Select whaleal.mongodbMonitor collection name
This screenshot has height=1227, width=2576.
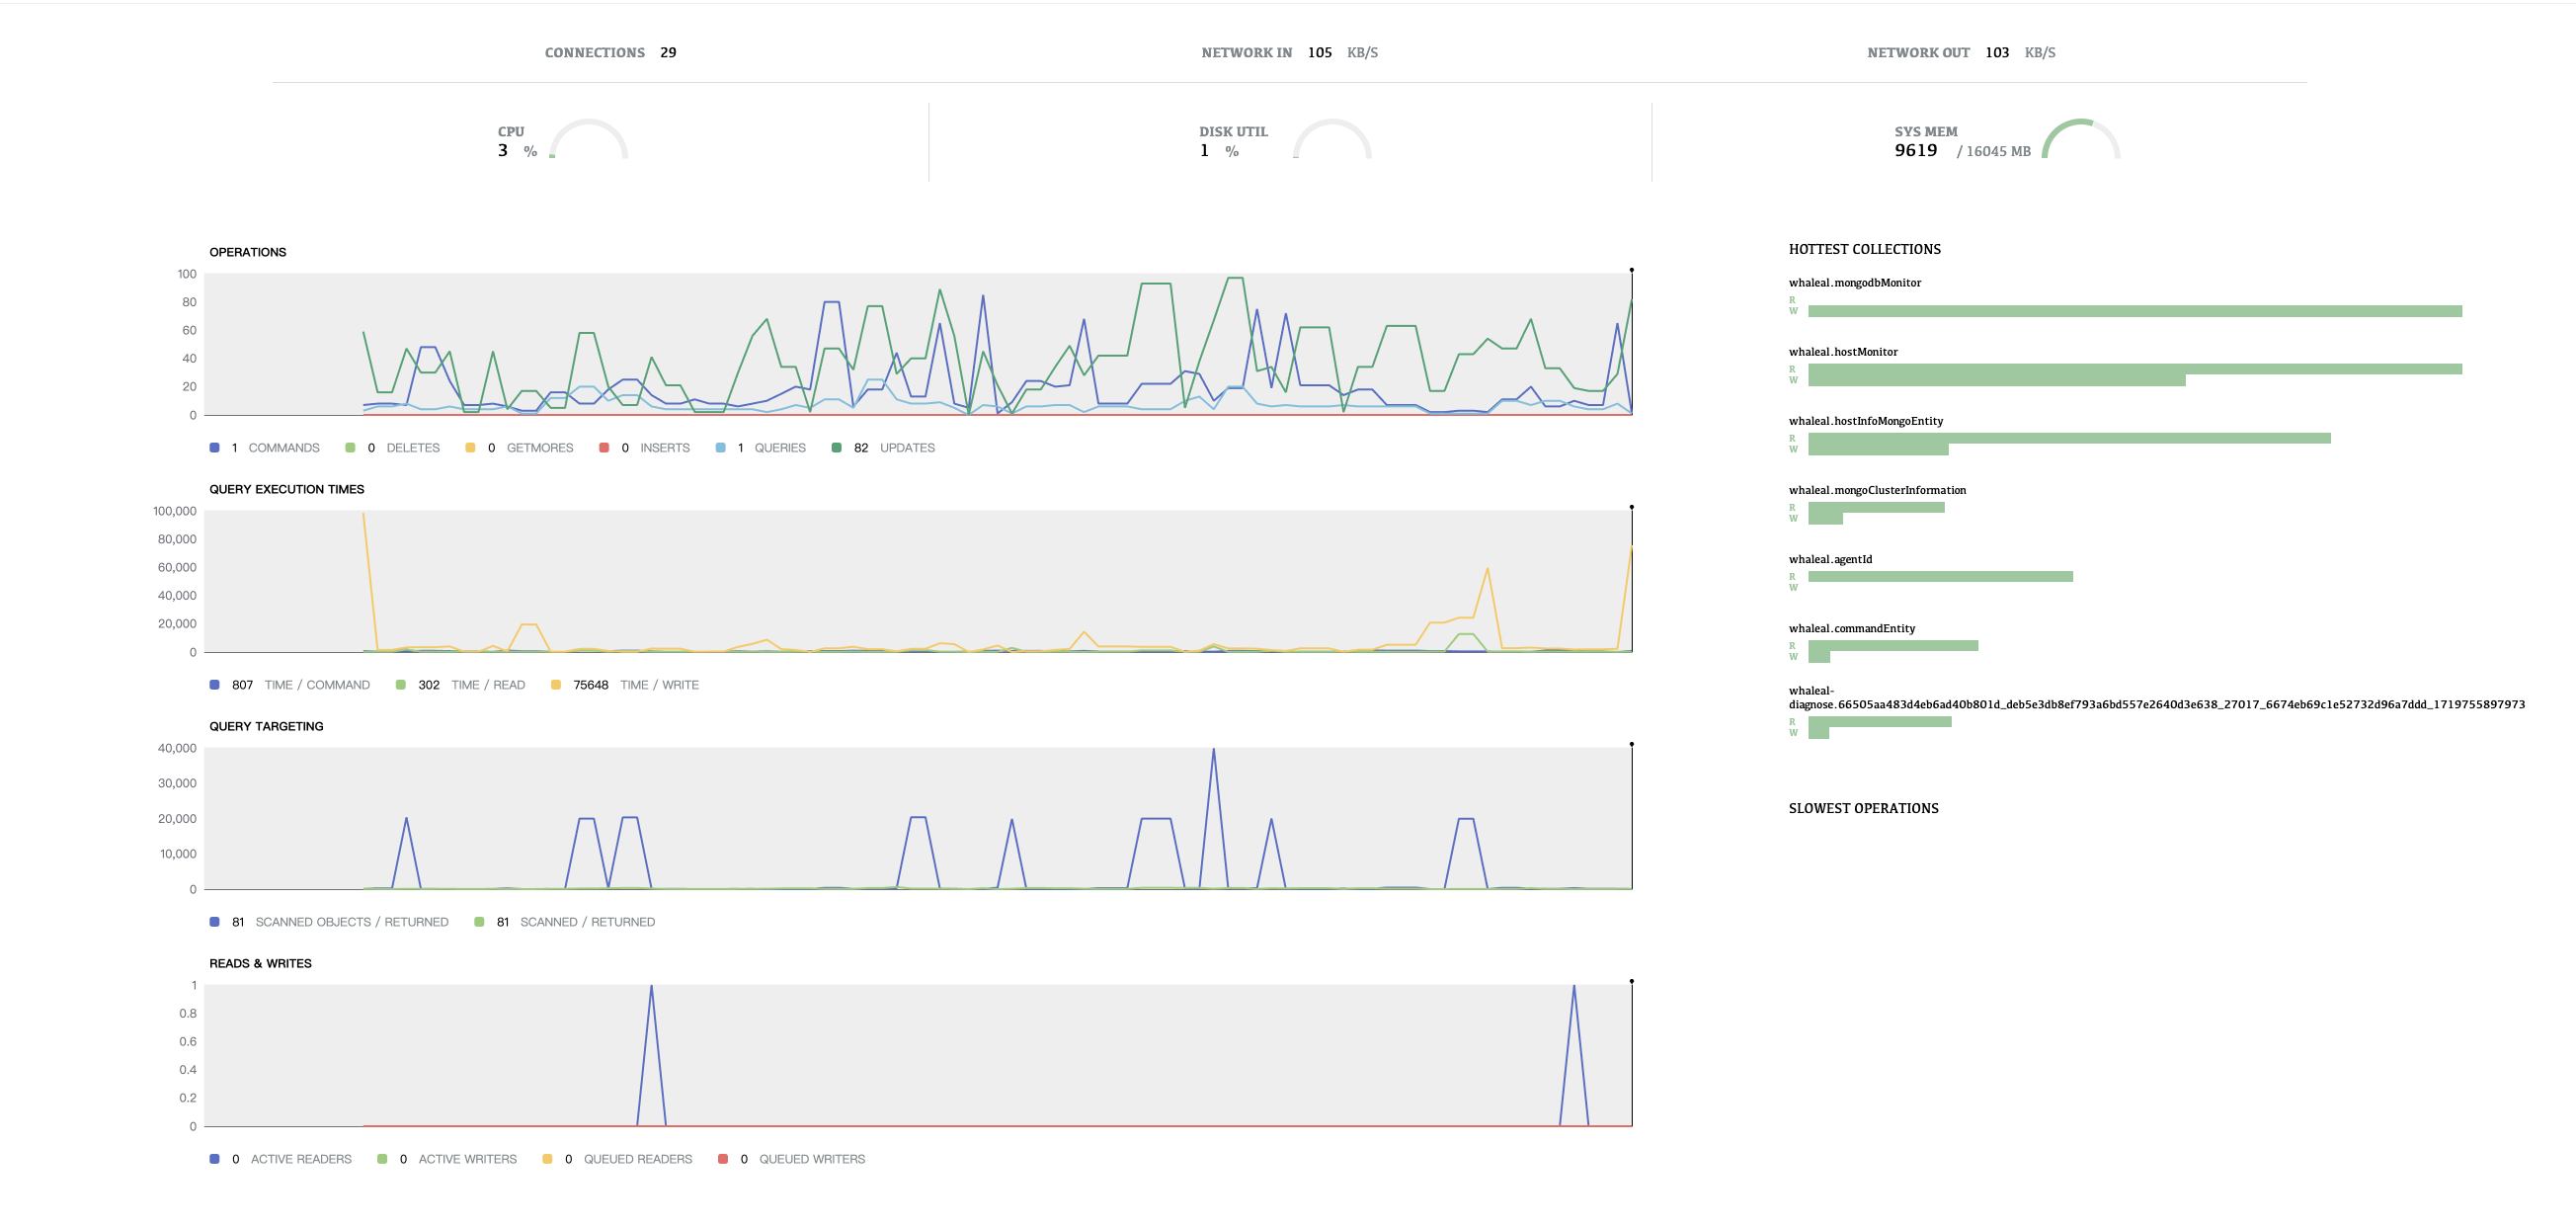coord(1855,283)
